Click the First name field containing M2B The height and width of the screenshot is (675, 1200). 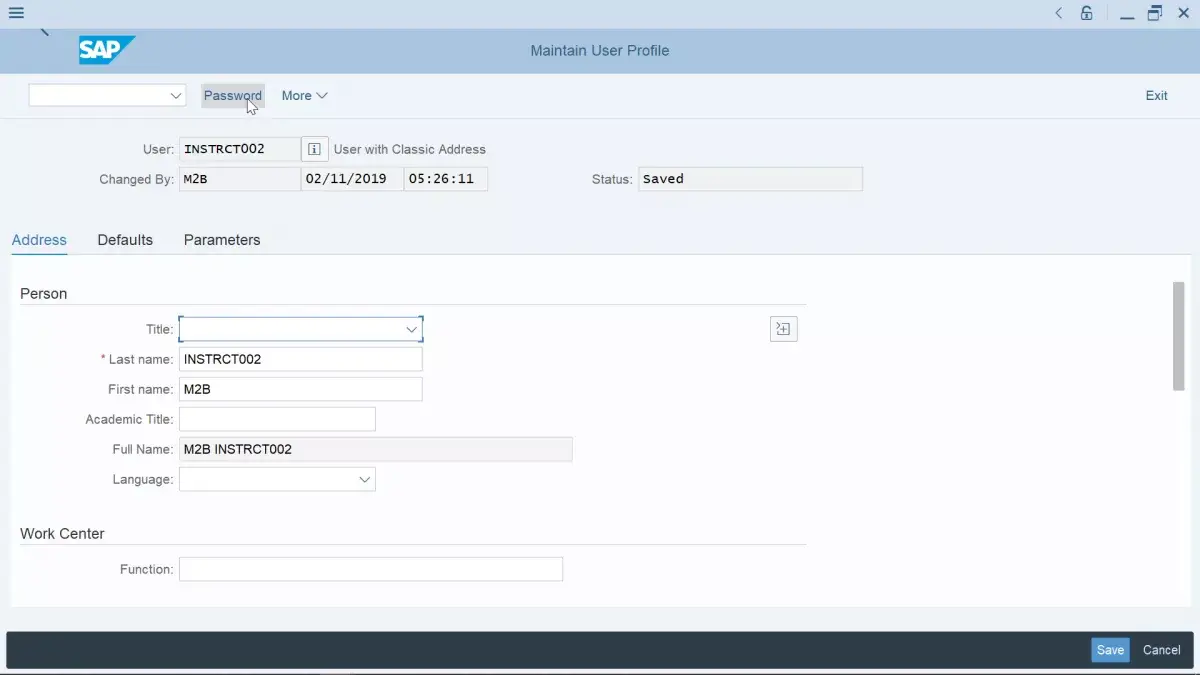(300, 389)
